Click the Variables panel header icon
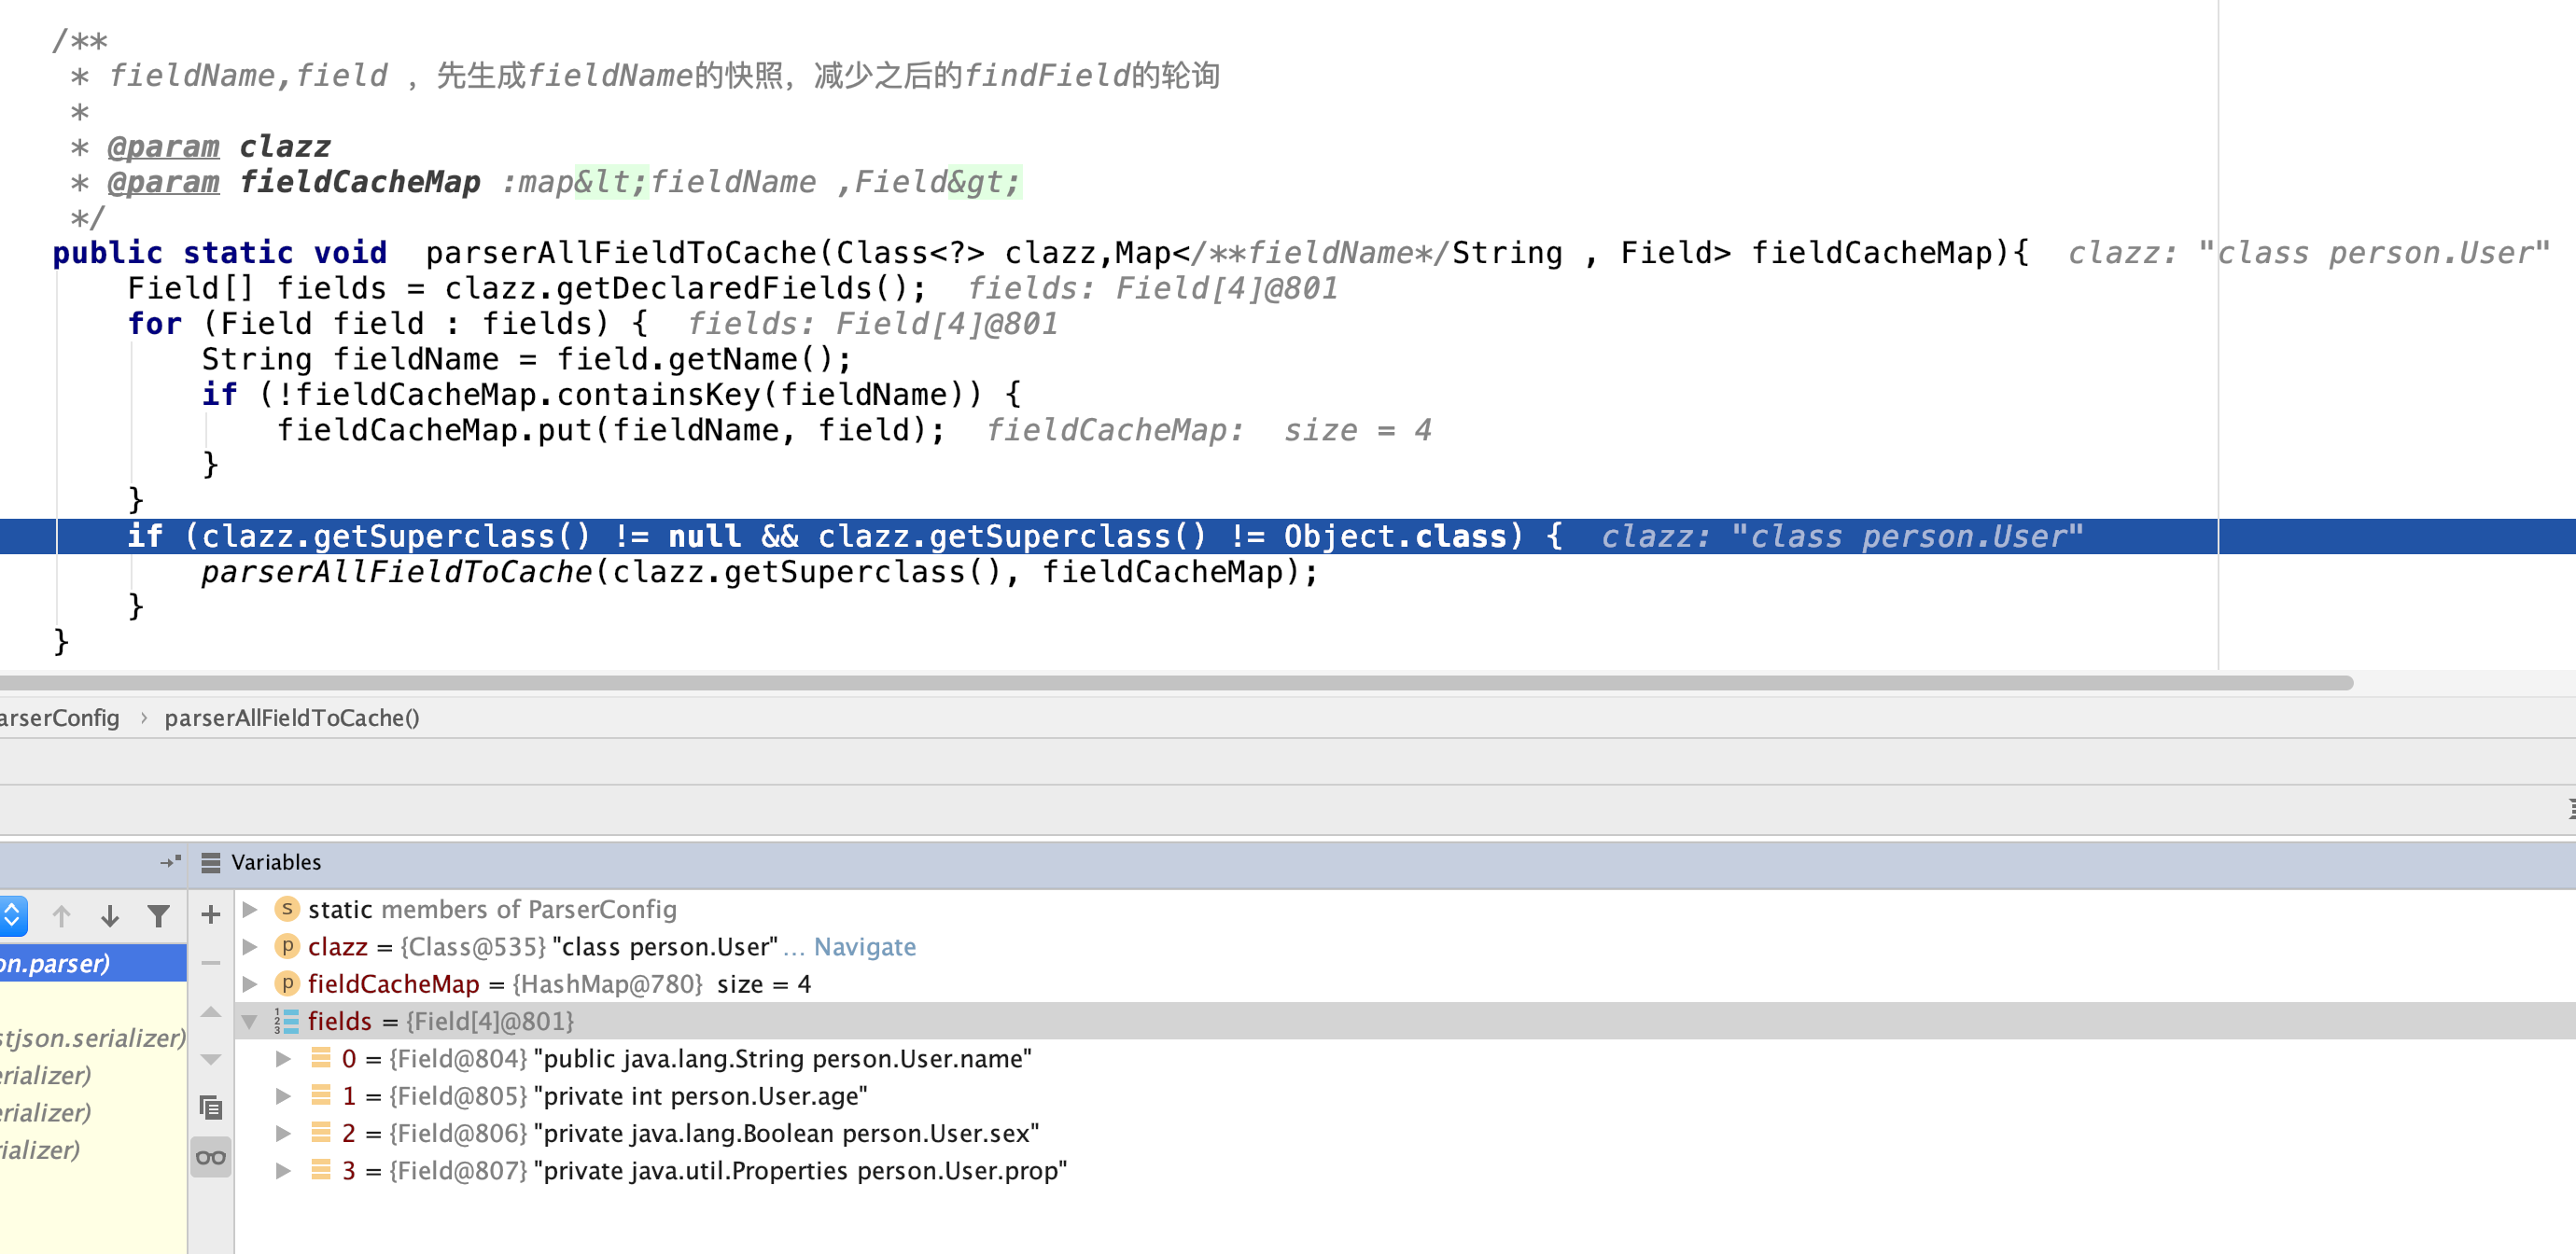This screenshot has width=2576, height=1254. 210,862
